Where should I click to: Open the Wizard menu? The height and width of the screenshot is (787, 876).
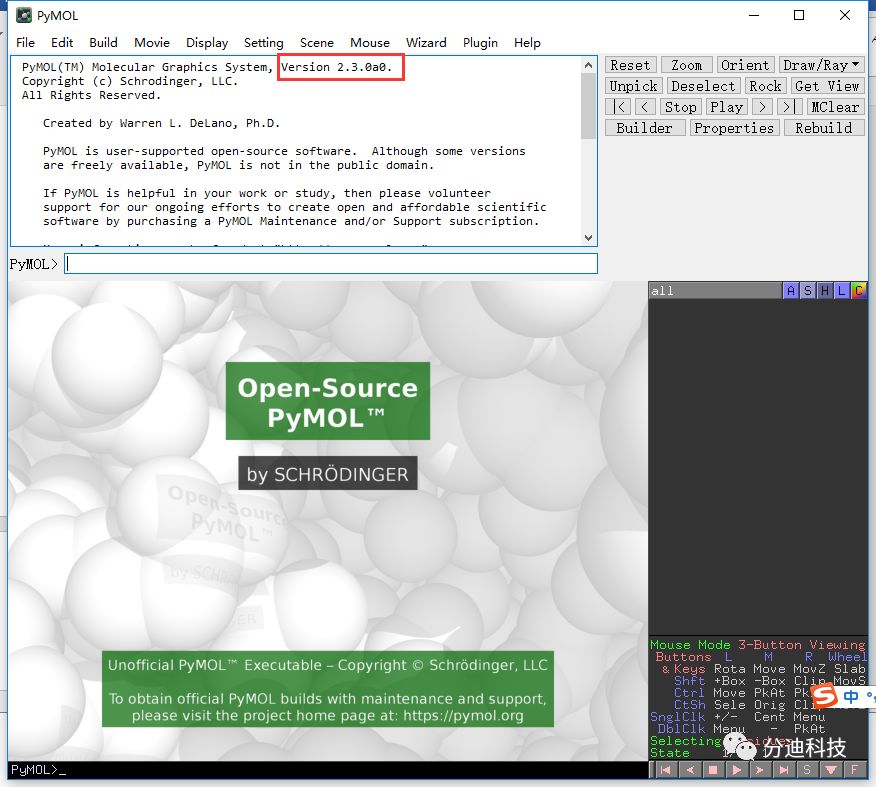click(426, 42)
